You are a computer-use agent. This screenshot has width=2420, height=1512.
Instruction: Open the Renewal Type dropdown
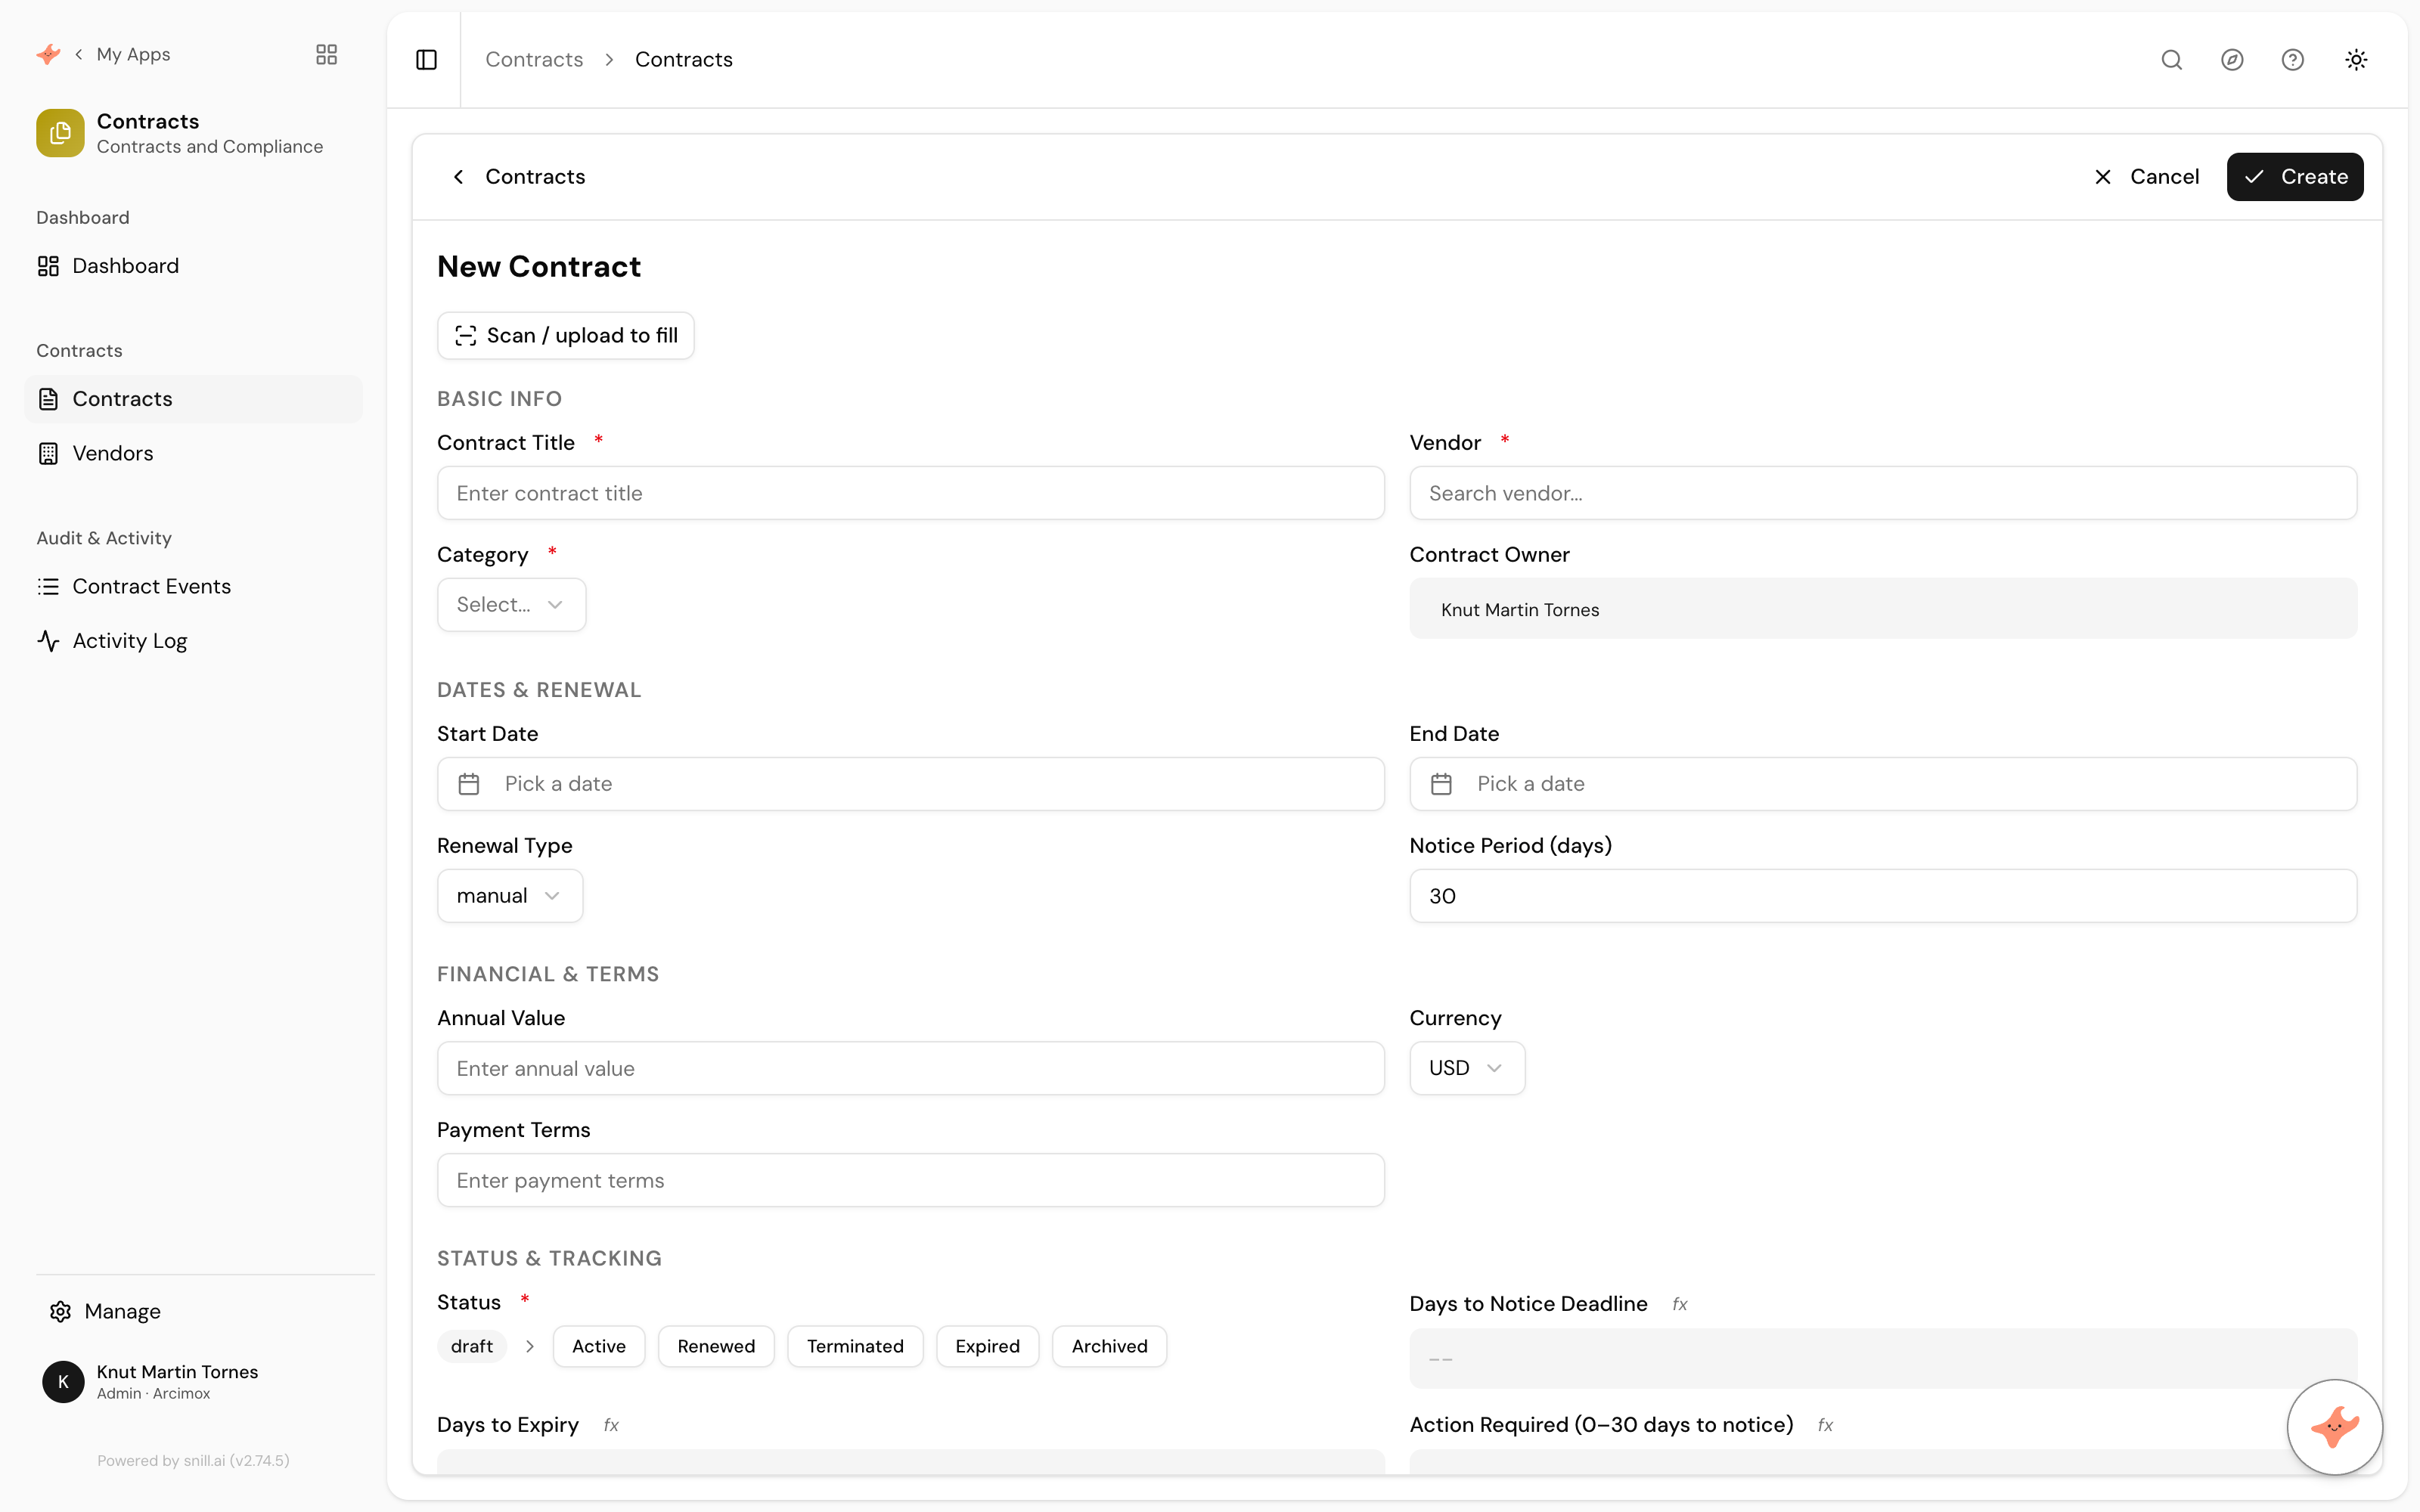point(510,896)
